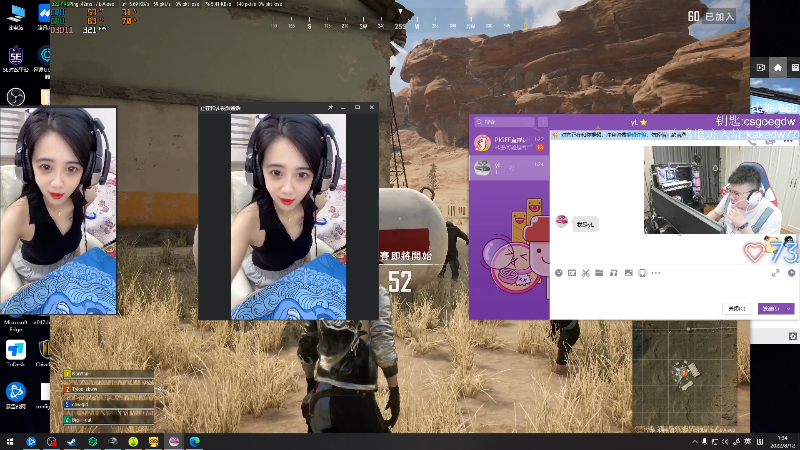
Task: Click the Close button beside Send
Action: coord(737,309)
